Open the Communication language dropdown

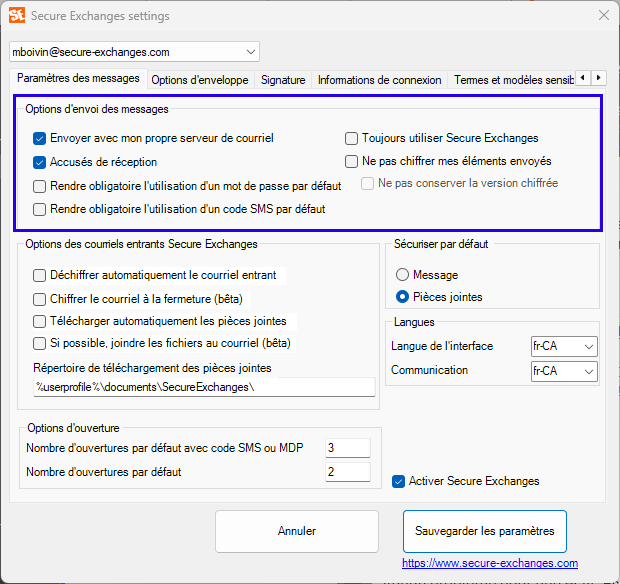564,371
